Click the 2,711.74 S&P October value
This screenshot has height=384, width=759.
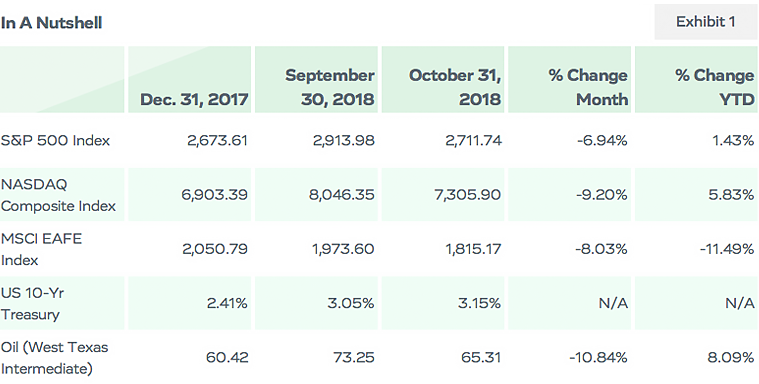click(x=473, y=140)
